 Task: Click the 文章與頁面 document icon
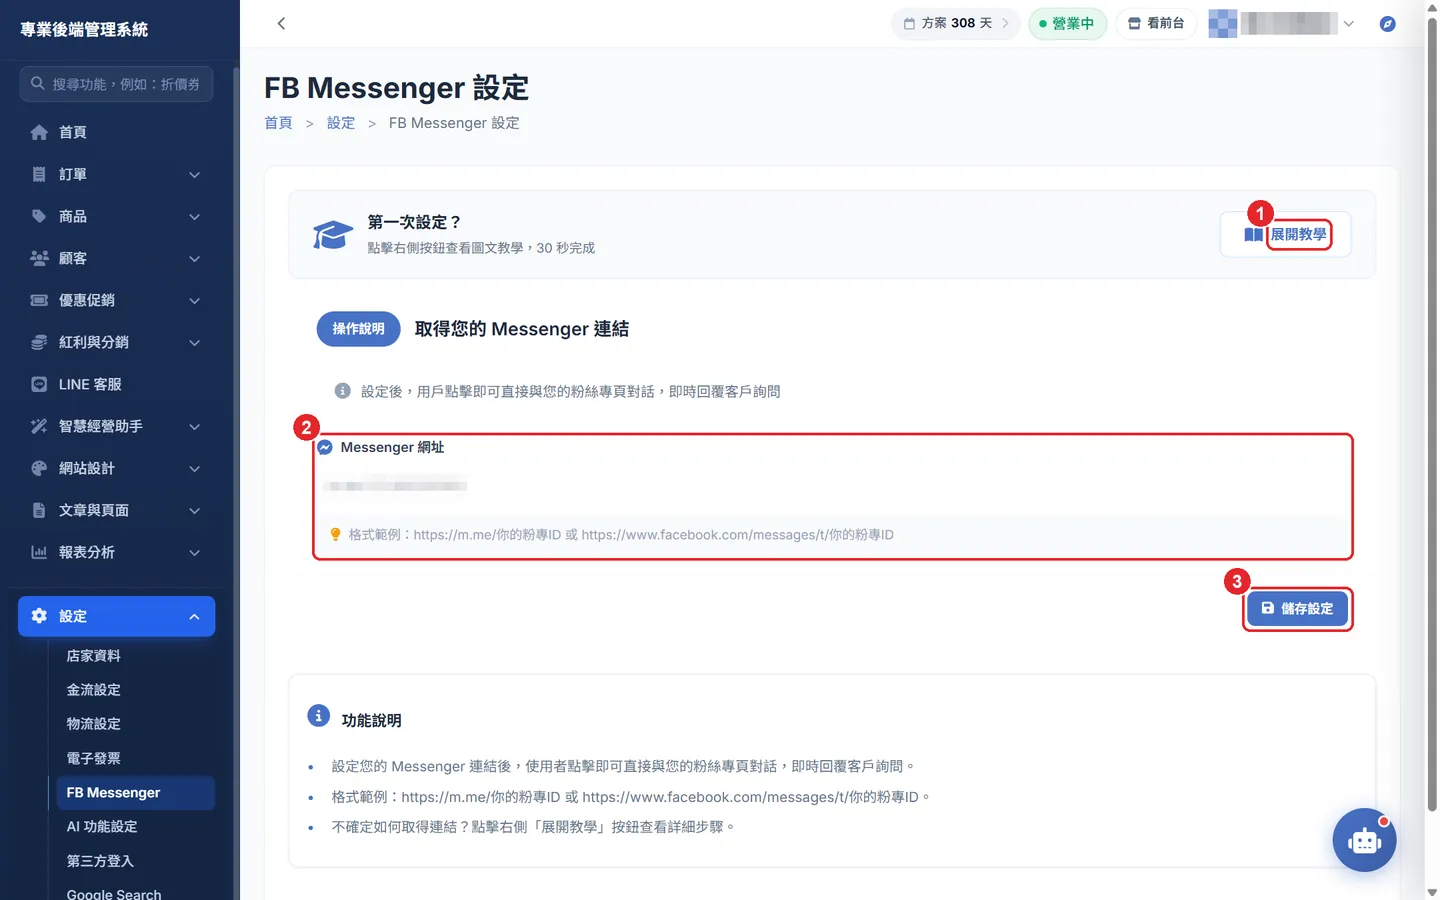39,510
